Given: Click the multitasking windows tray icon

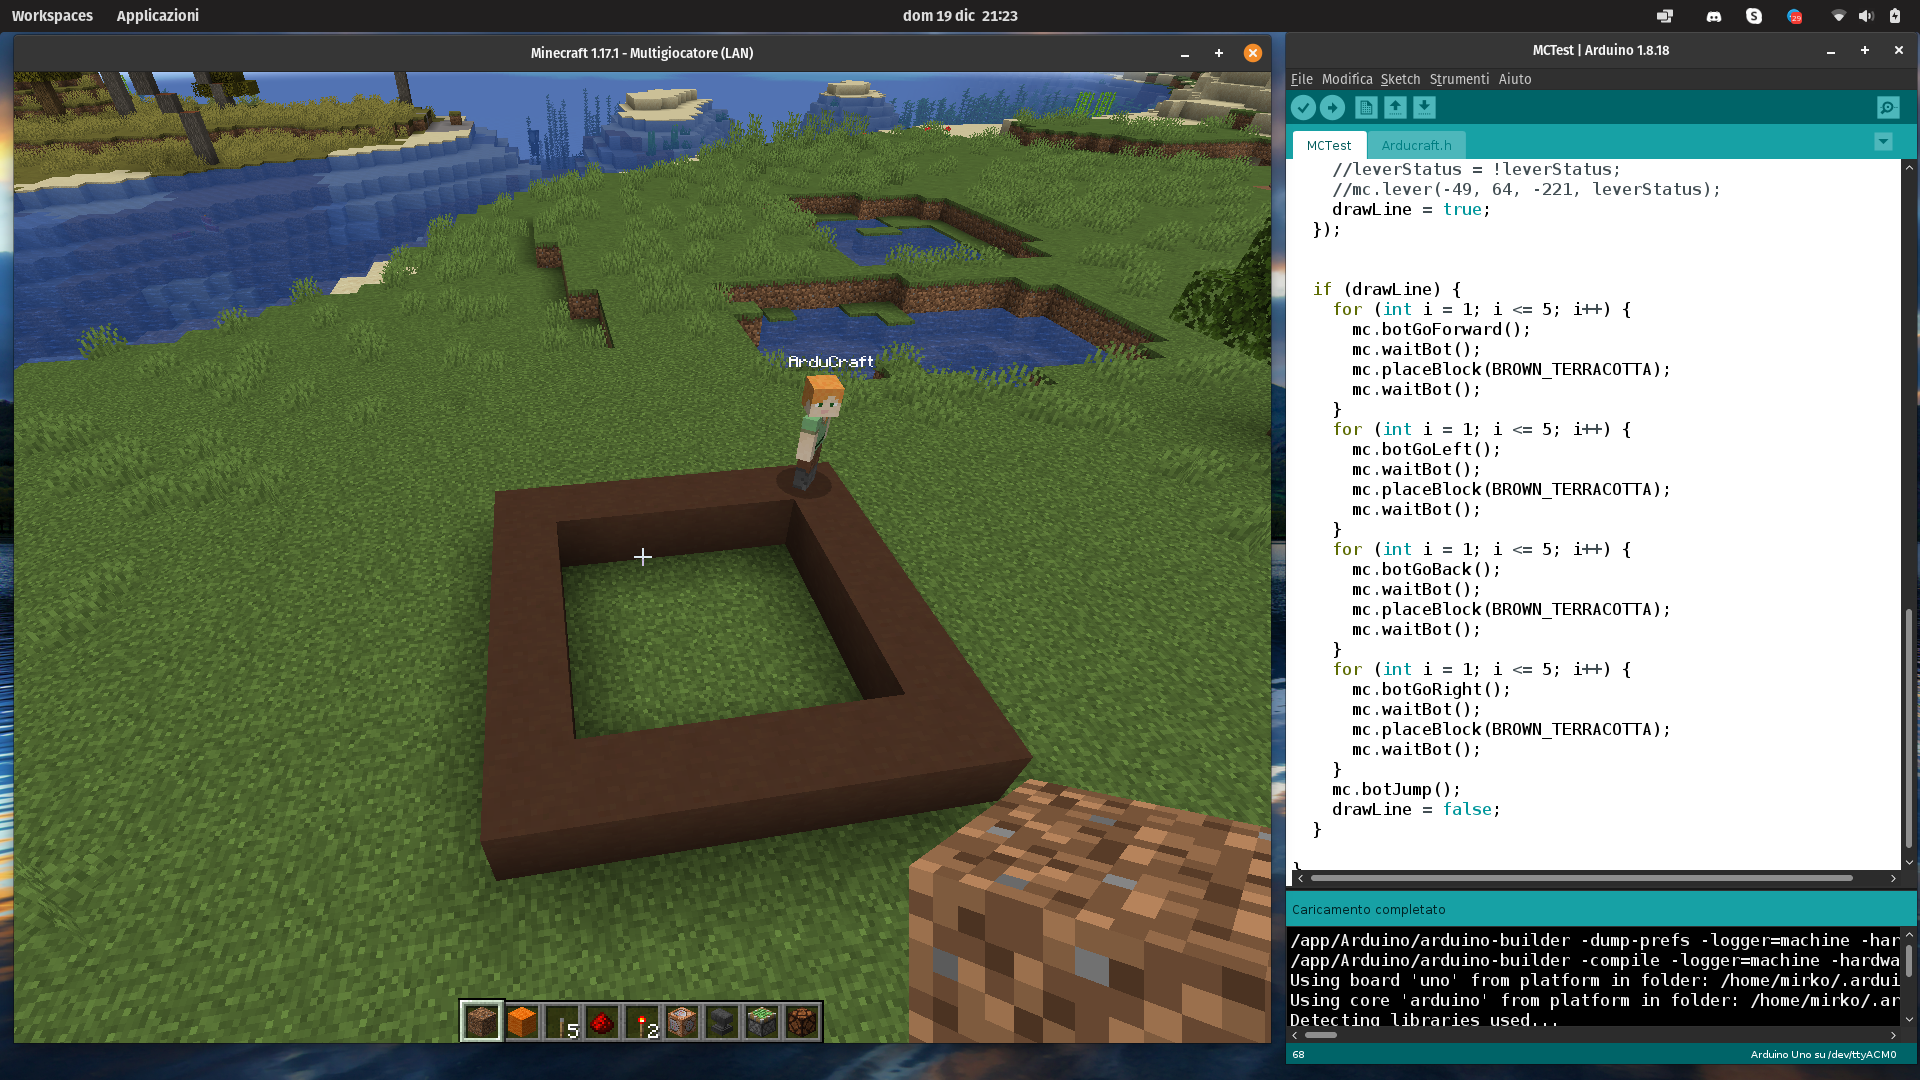Looking at the screenshot, I should tap(1665, 16).
